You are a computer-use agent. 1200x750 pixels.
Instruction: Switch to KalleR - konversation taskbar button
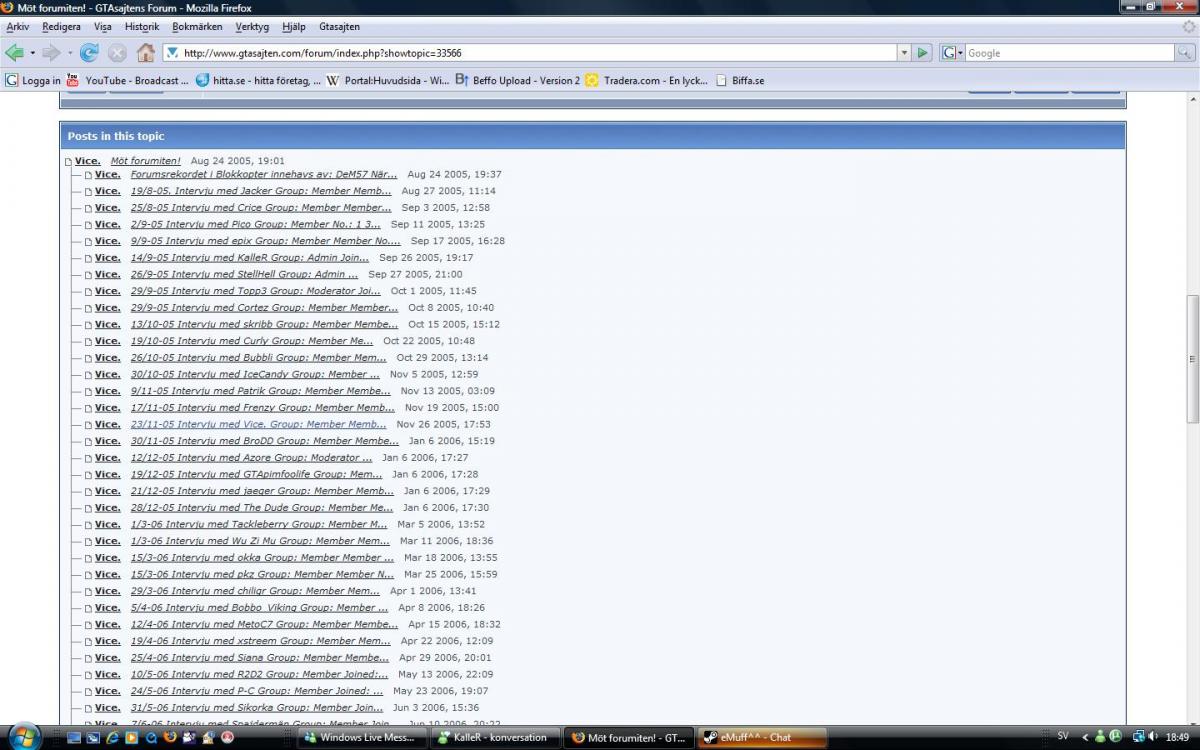[x=493, y=738]
